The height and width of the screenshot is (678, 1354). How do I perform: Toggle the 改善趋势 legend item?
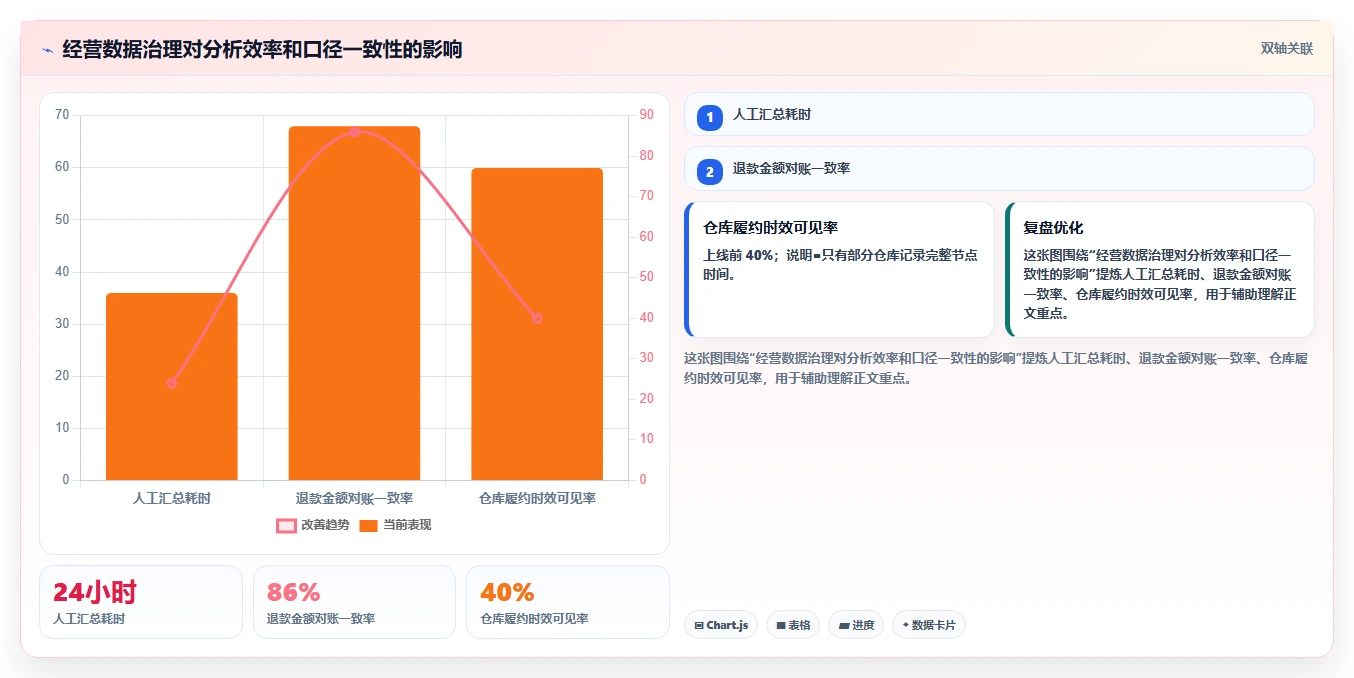point(313,525)
